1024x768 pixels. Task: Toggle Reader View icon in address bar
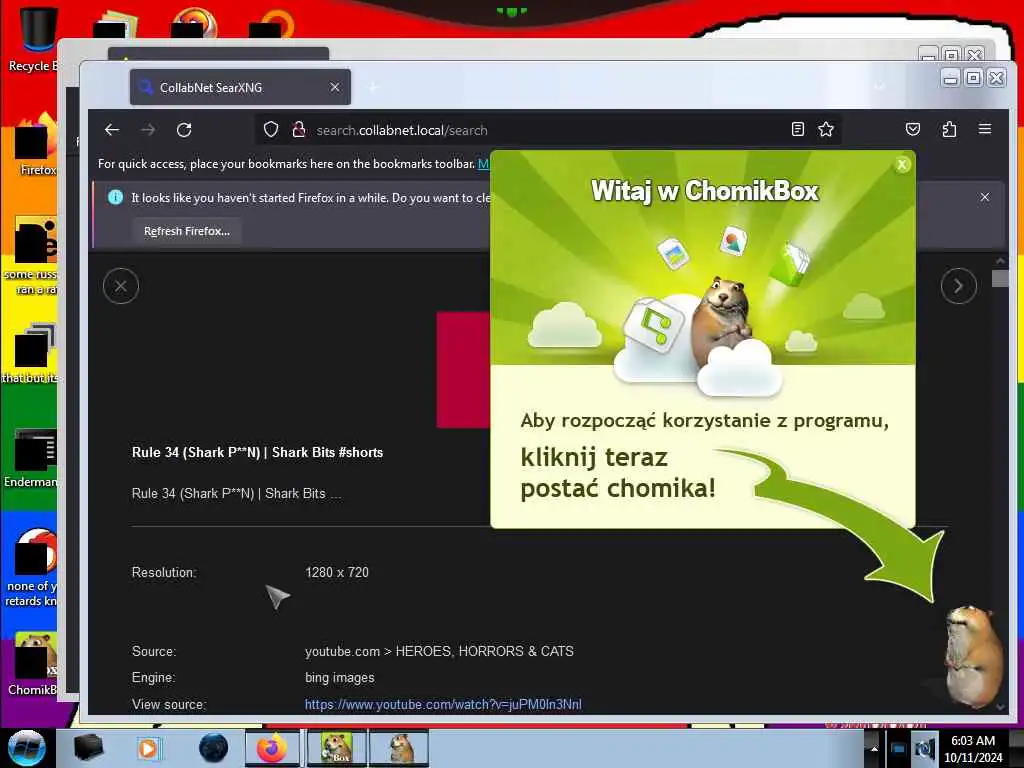click(x=797, y=129)
